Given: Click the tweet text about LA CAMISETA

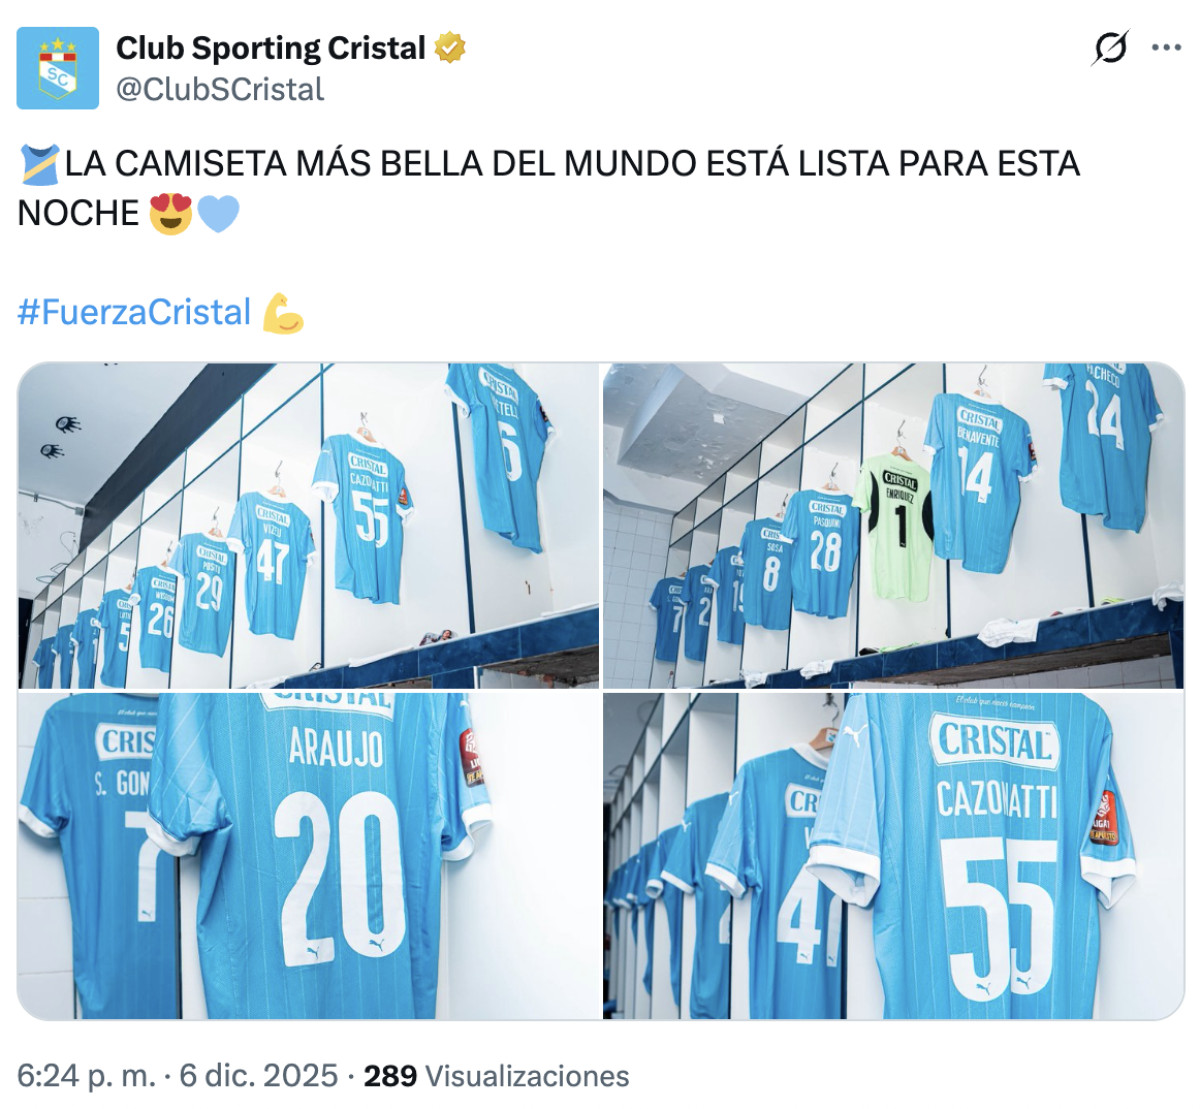Looking at the screenshot, I should click(x=548, y=188).
